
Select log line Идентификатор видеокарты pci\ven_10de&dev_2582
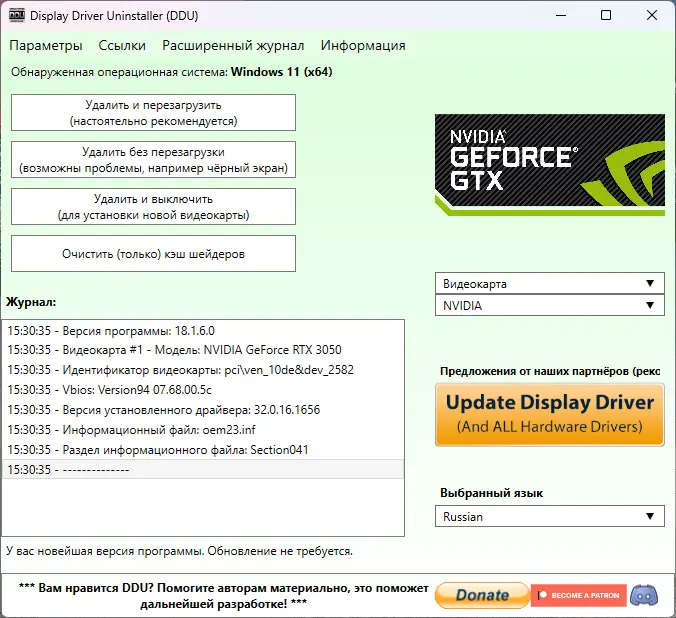(203, 370)
